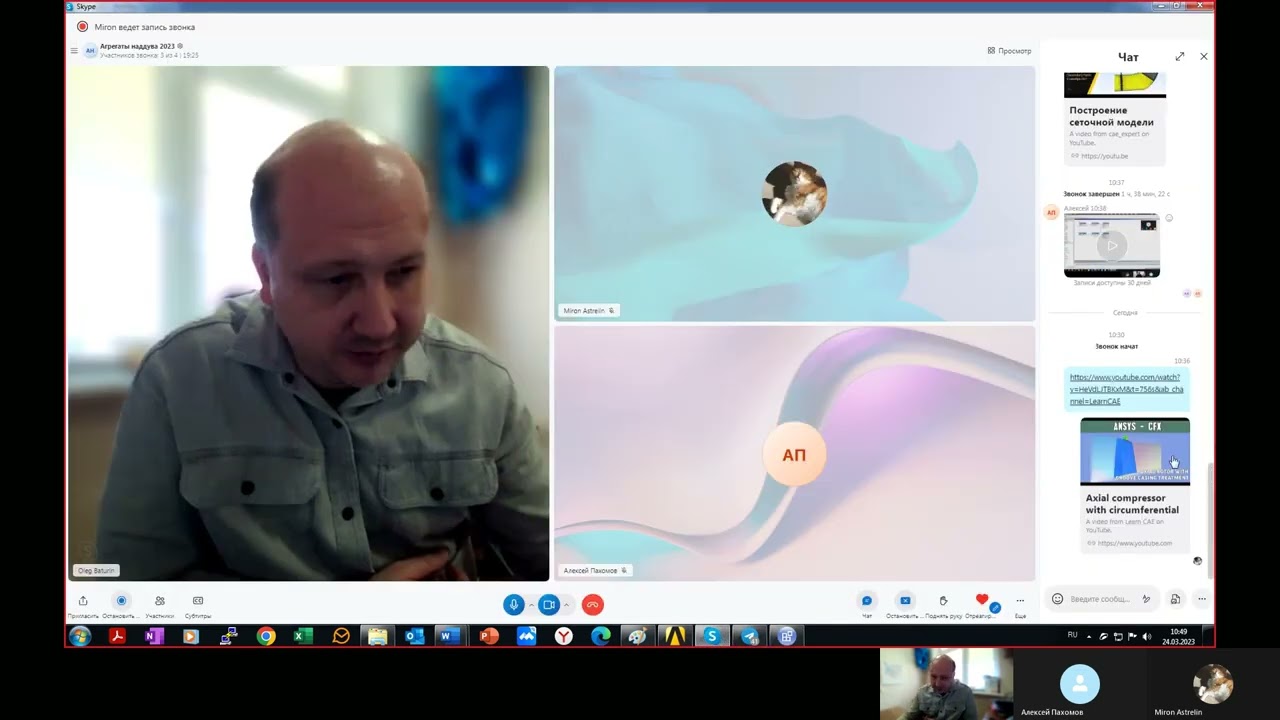
Task: Open OneNote from the taskbar
Action: click(154, 636)
